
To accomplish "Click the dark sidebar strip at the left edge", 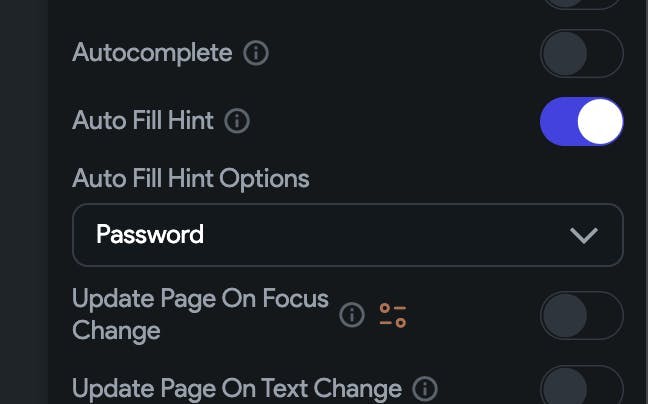I will (x=23, y=200).
